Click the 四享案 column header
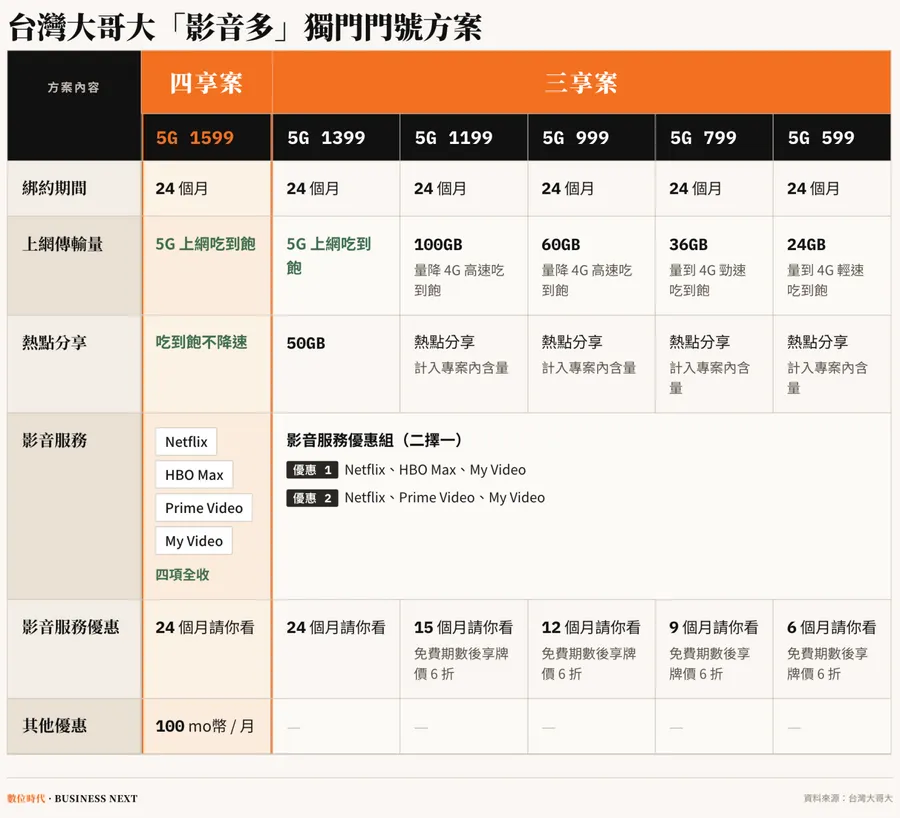The image size is (900, 818). [206, 83]
